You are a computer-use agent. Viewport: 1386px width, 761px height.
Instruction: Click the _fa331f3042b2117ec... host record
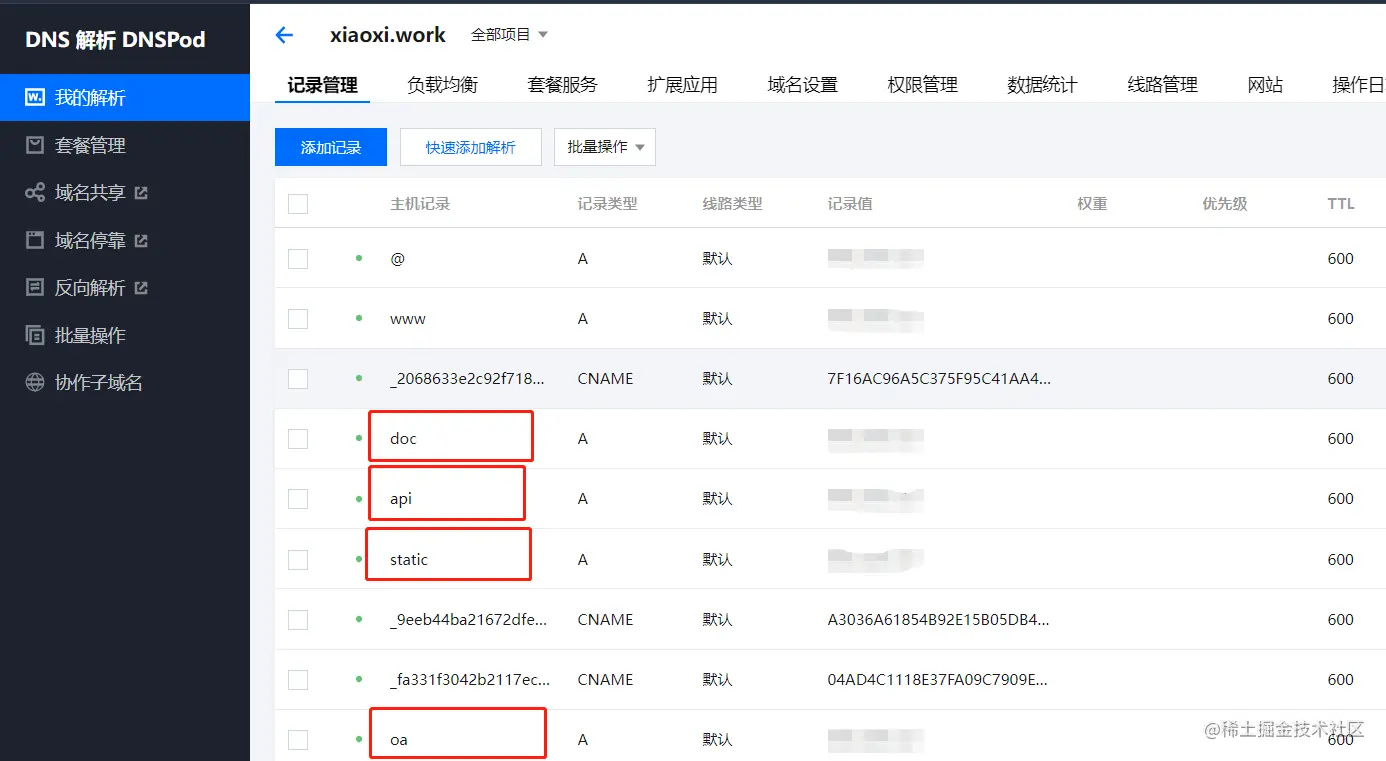tap(470, 679)
